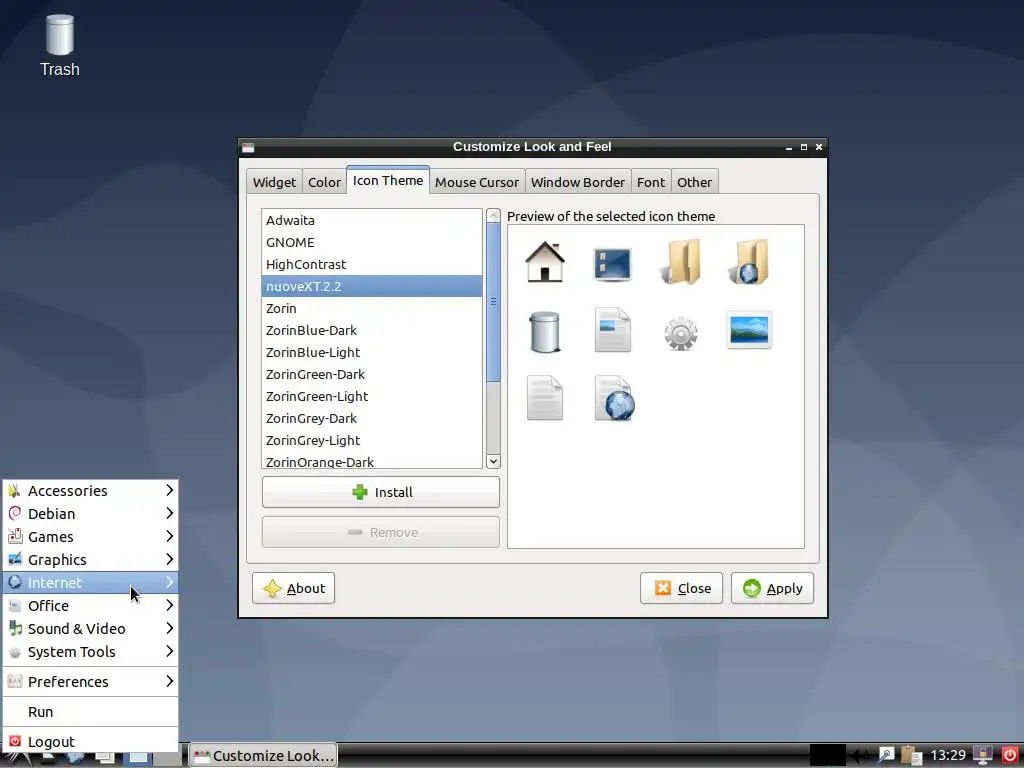1024x768 pixels.
Task: Select the Zorin icon theme
Action: click(372, 308)
